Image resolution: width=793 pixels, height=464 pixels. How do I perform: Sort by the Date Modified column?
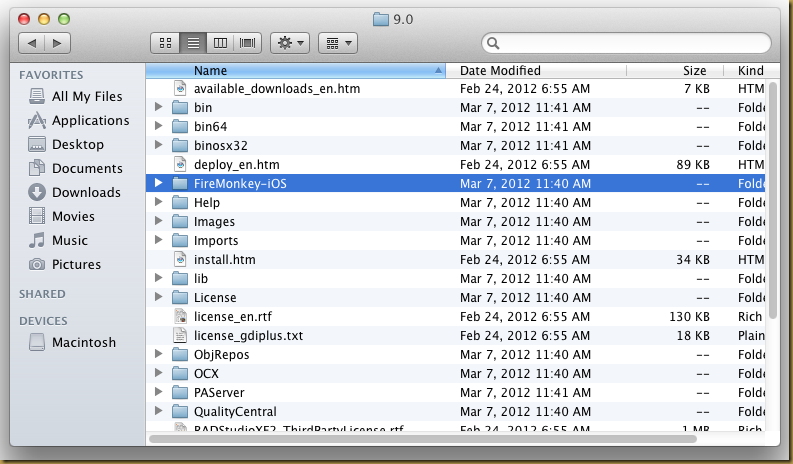click(x=536, y=70)
